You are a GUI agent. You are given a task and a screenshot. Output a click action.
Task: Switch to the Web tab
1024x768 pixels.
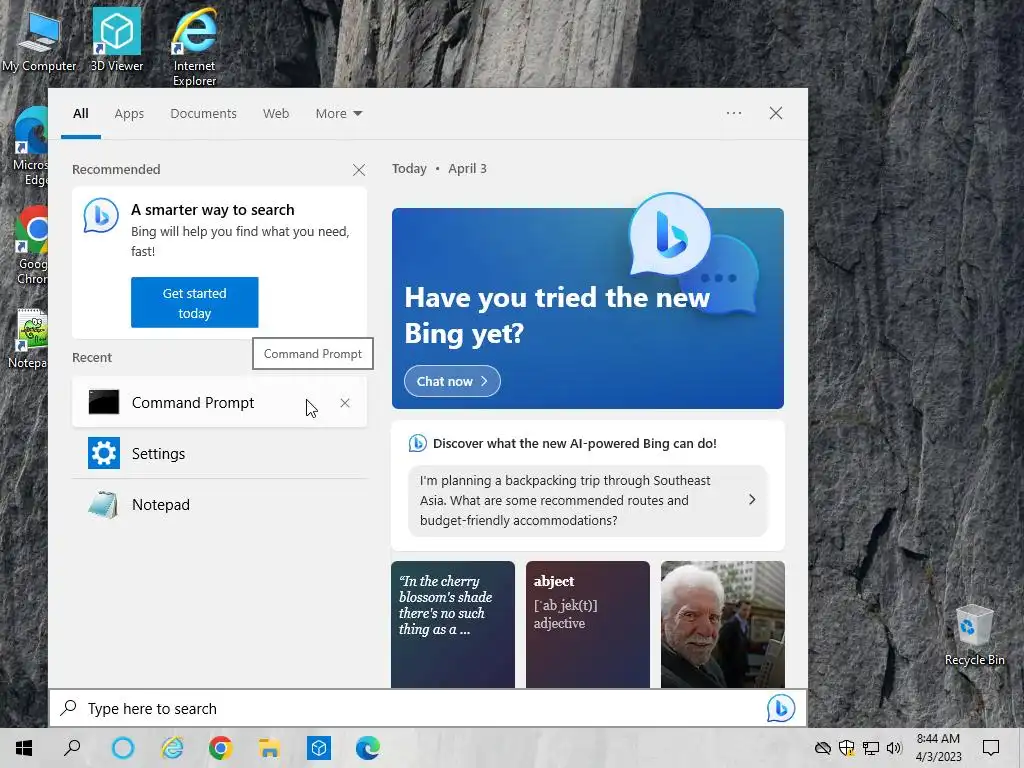point(276,114)
